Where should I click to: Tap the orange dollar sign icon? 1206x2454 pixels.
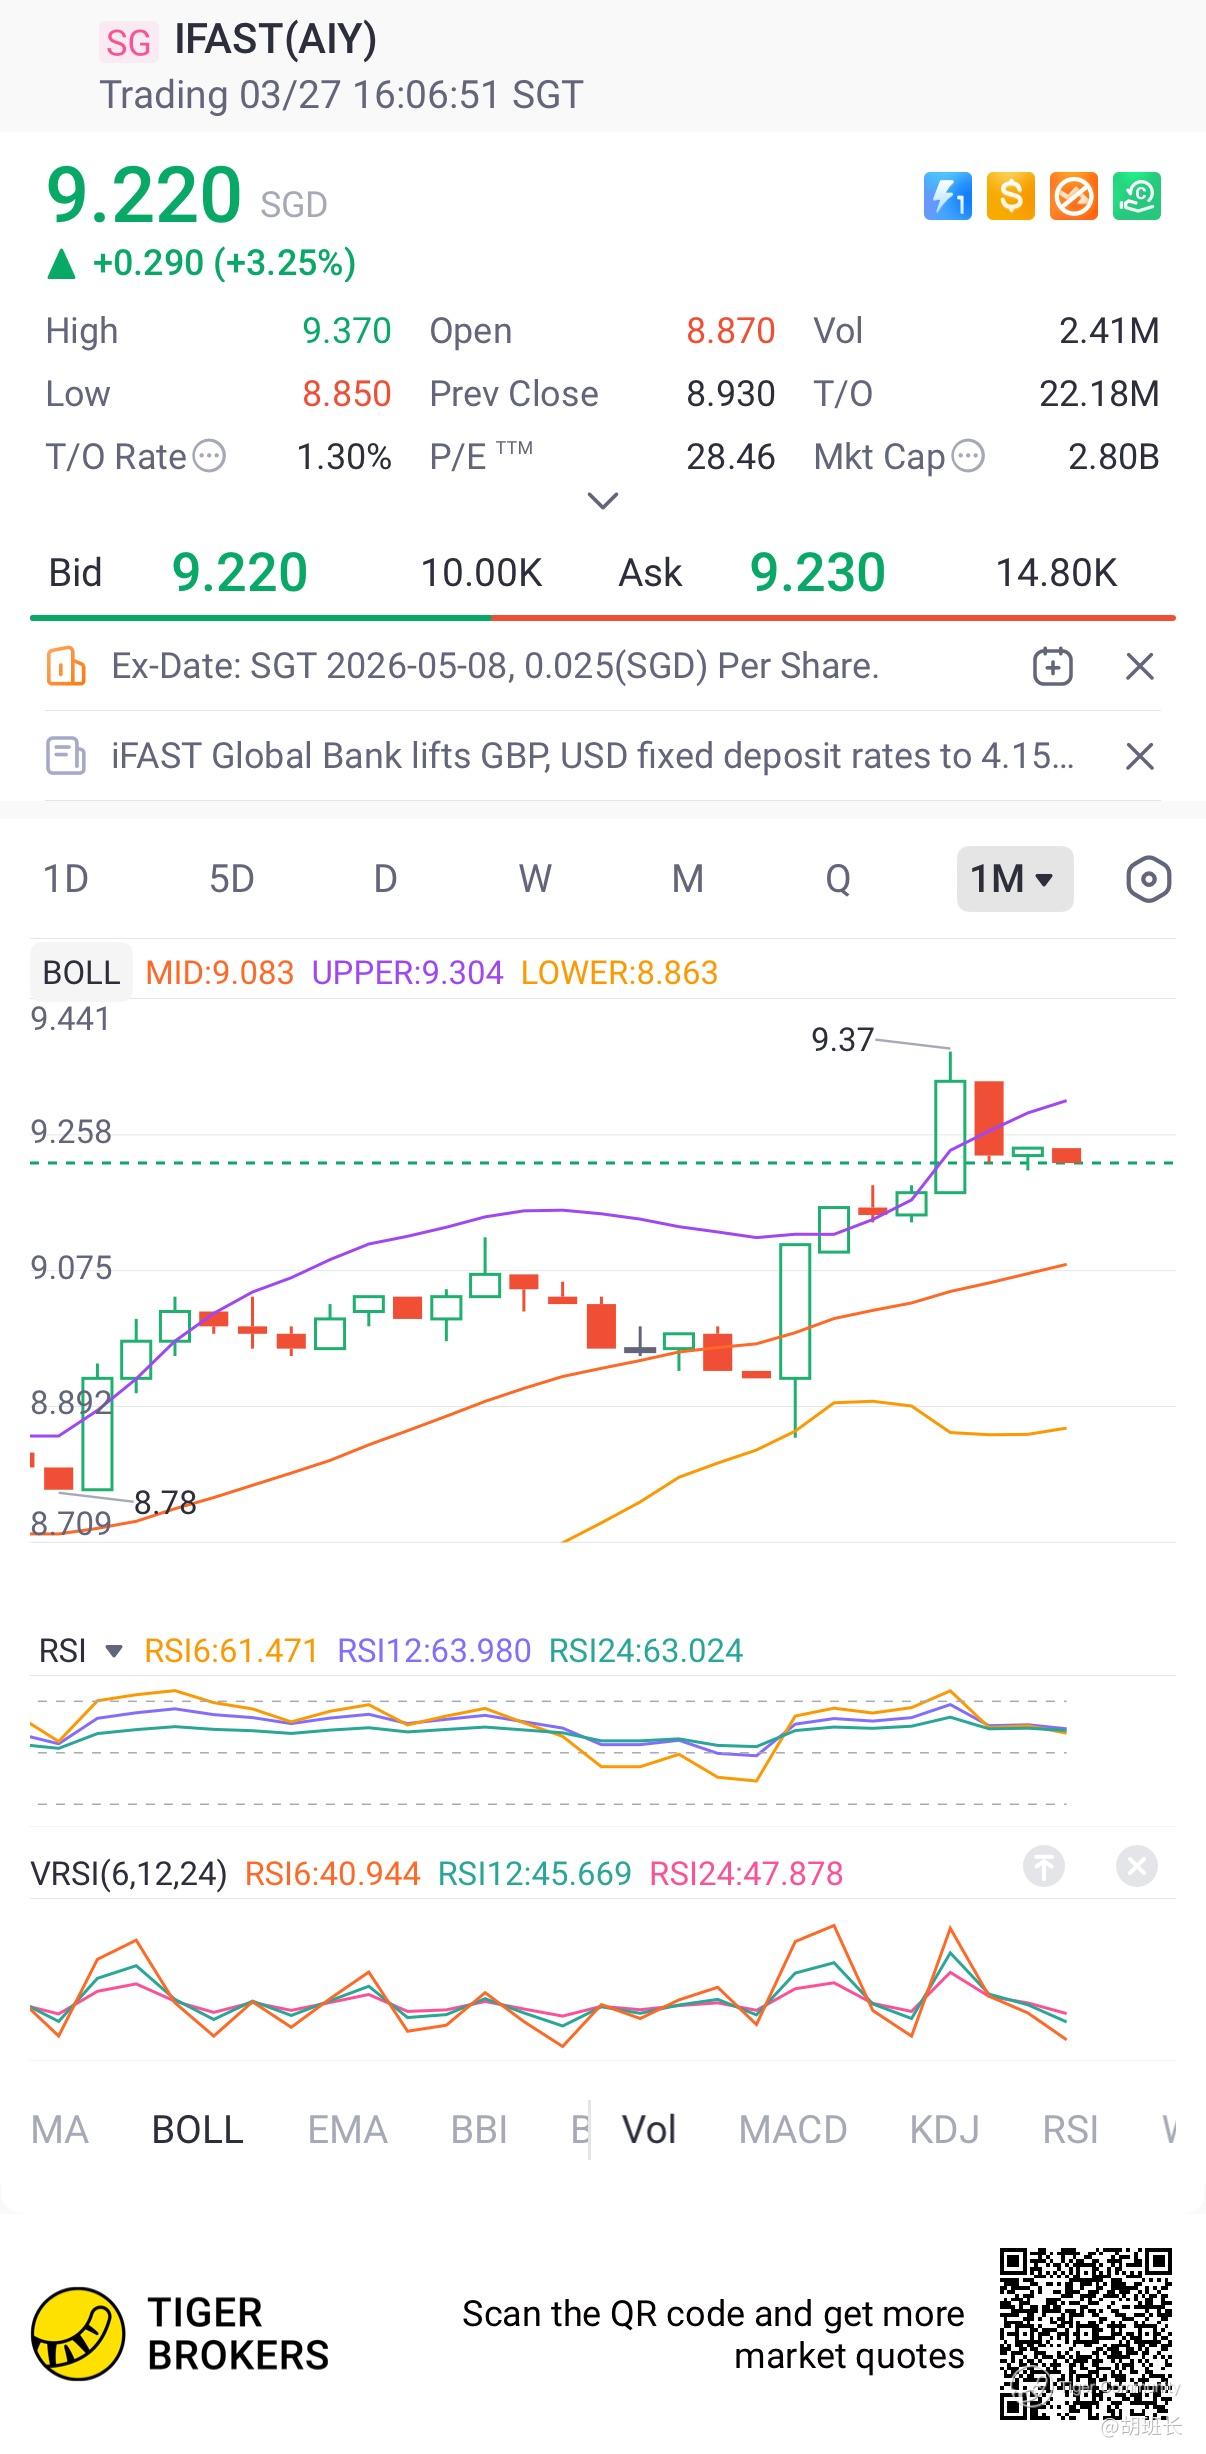click(1010, 196)
